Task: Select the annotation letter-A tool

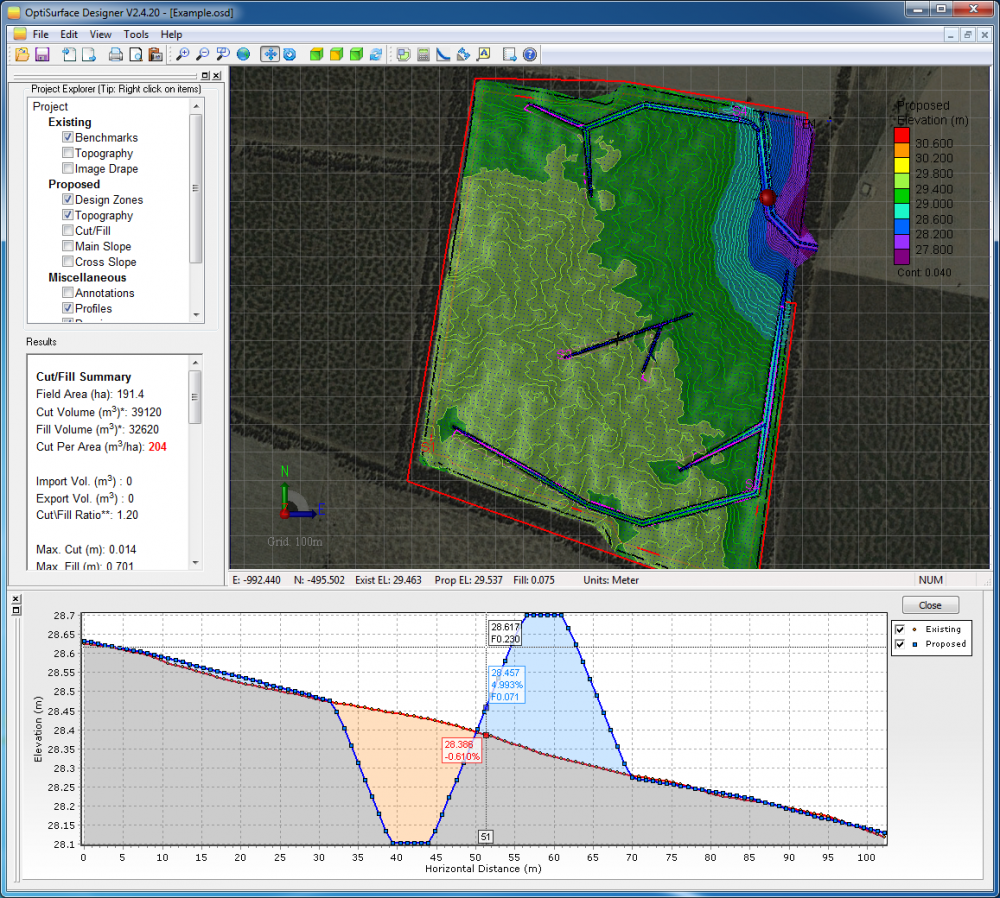Action: (x=483, y=55)
